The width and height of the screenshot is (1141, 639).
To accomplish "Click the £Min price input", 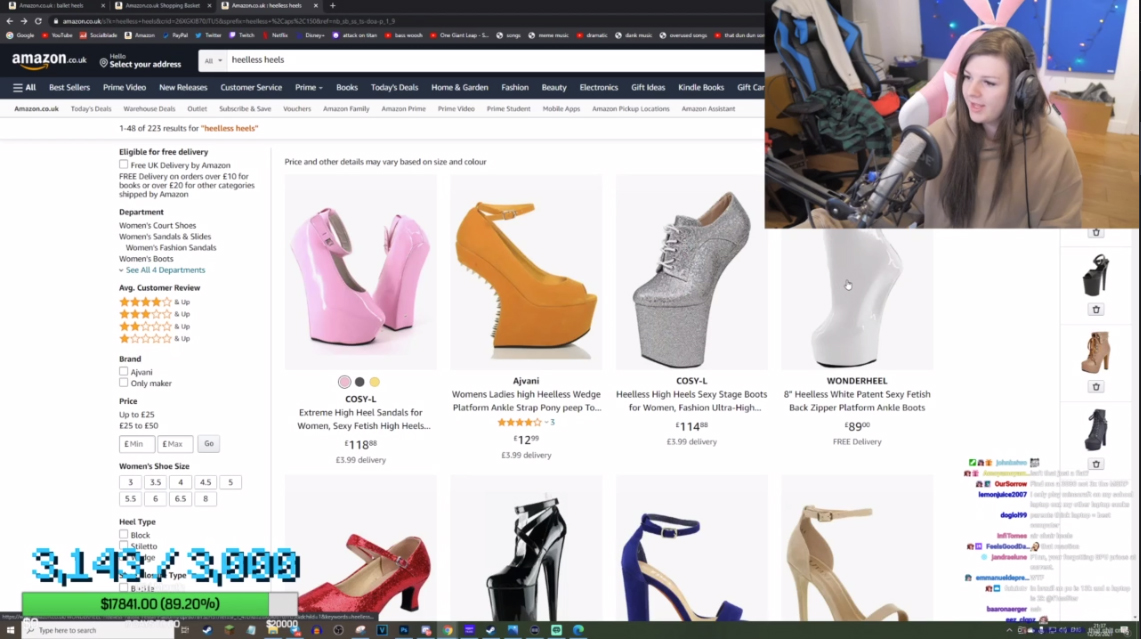I will click(137, 444).
